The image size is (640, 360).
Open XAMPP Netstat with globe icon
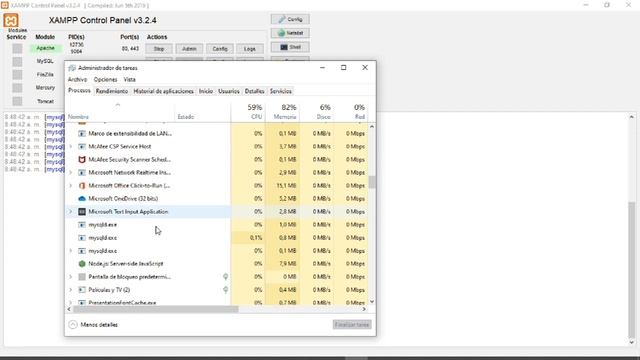(290, 33)
